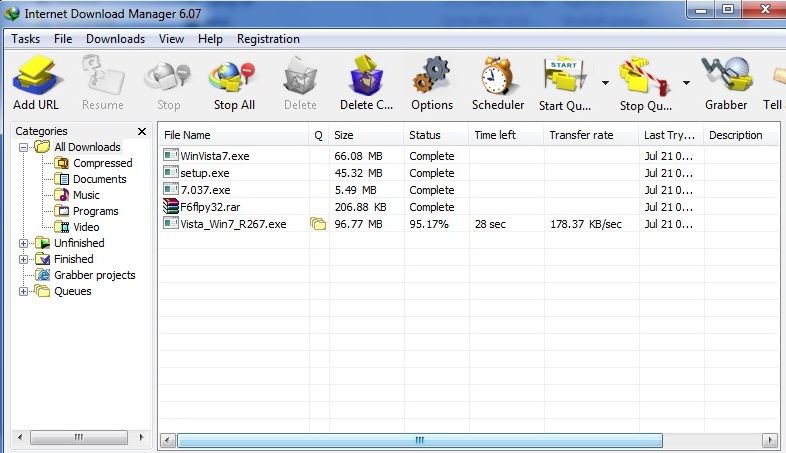Expand the Finished tree node
This screenshot has height=453, width=786.
click(x=24, y=259)
